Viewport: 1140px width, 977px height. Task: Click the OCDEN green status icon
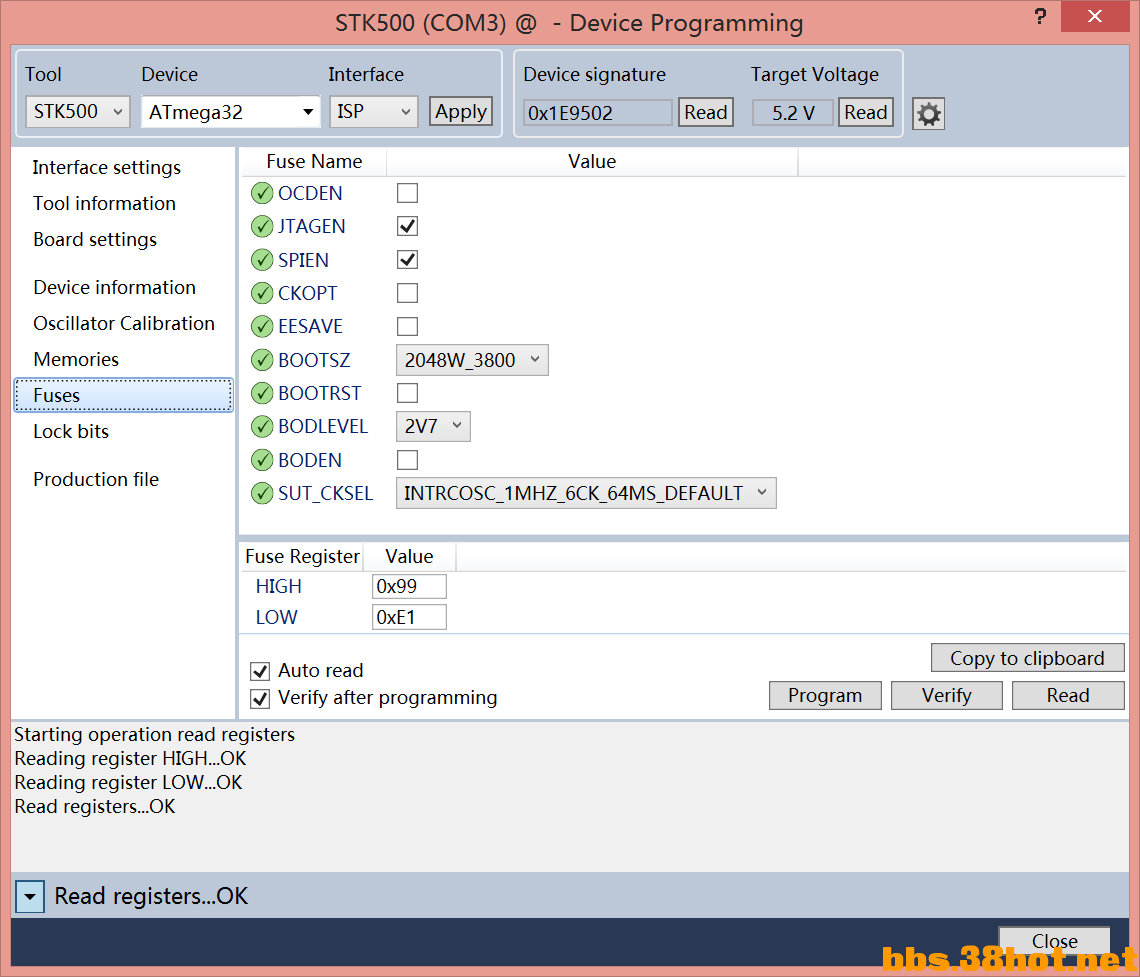(x=262, y=193)
